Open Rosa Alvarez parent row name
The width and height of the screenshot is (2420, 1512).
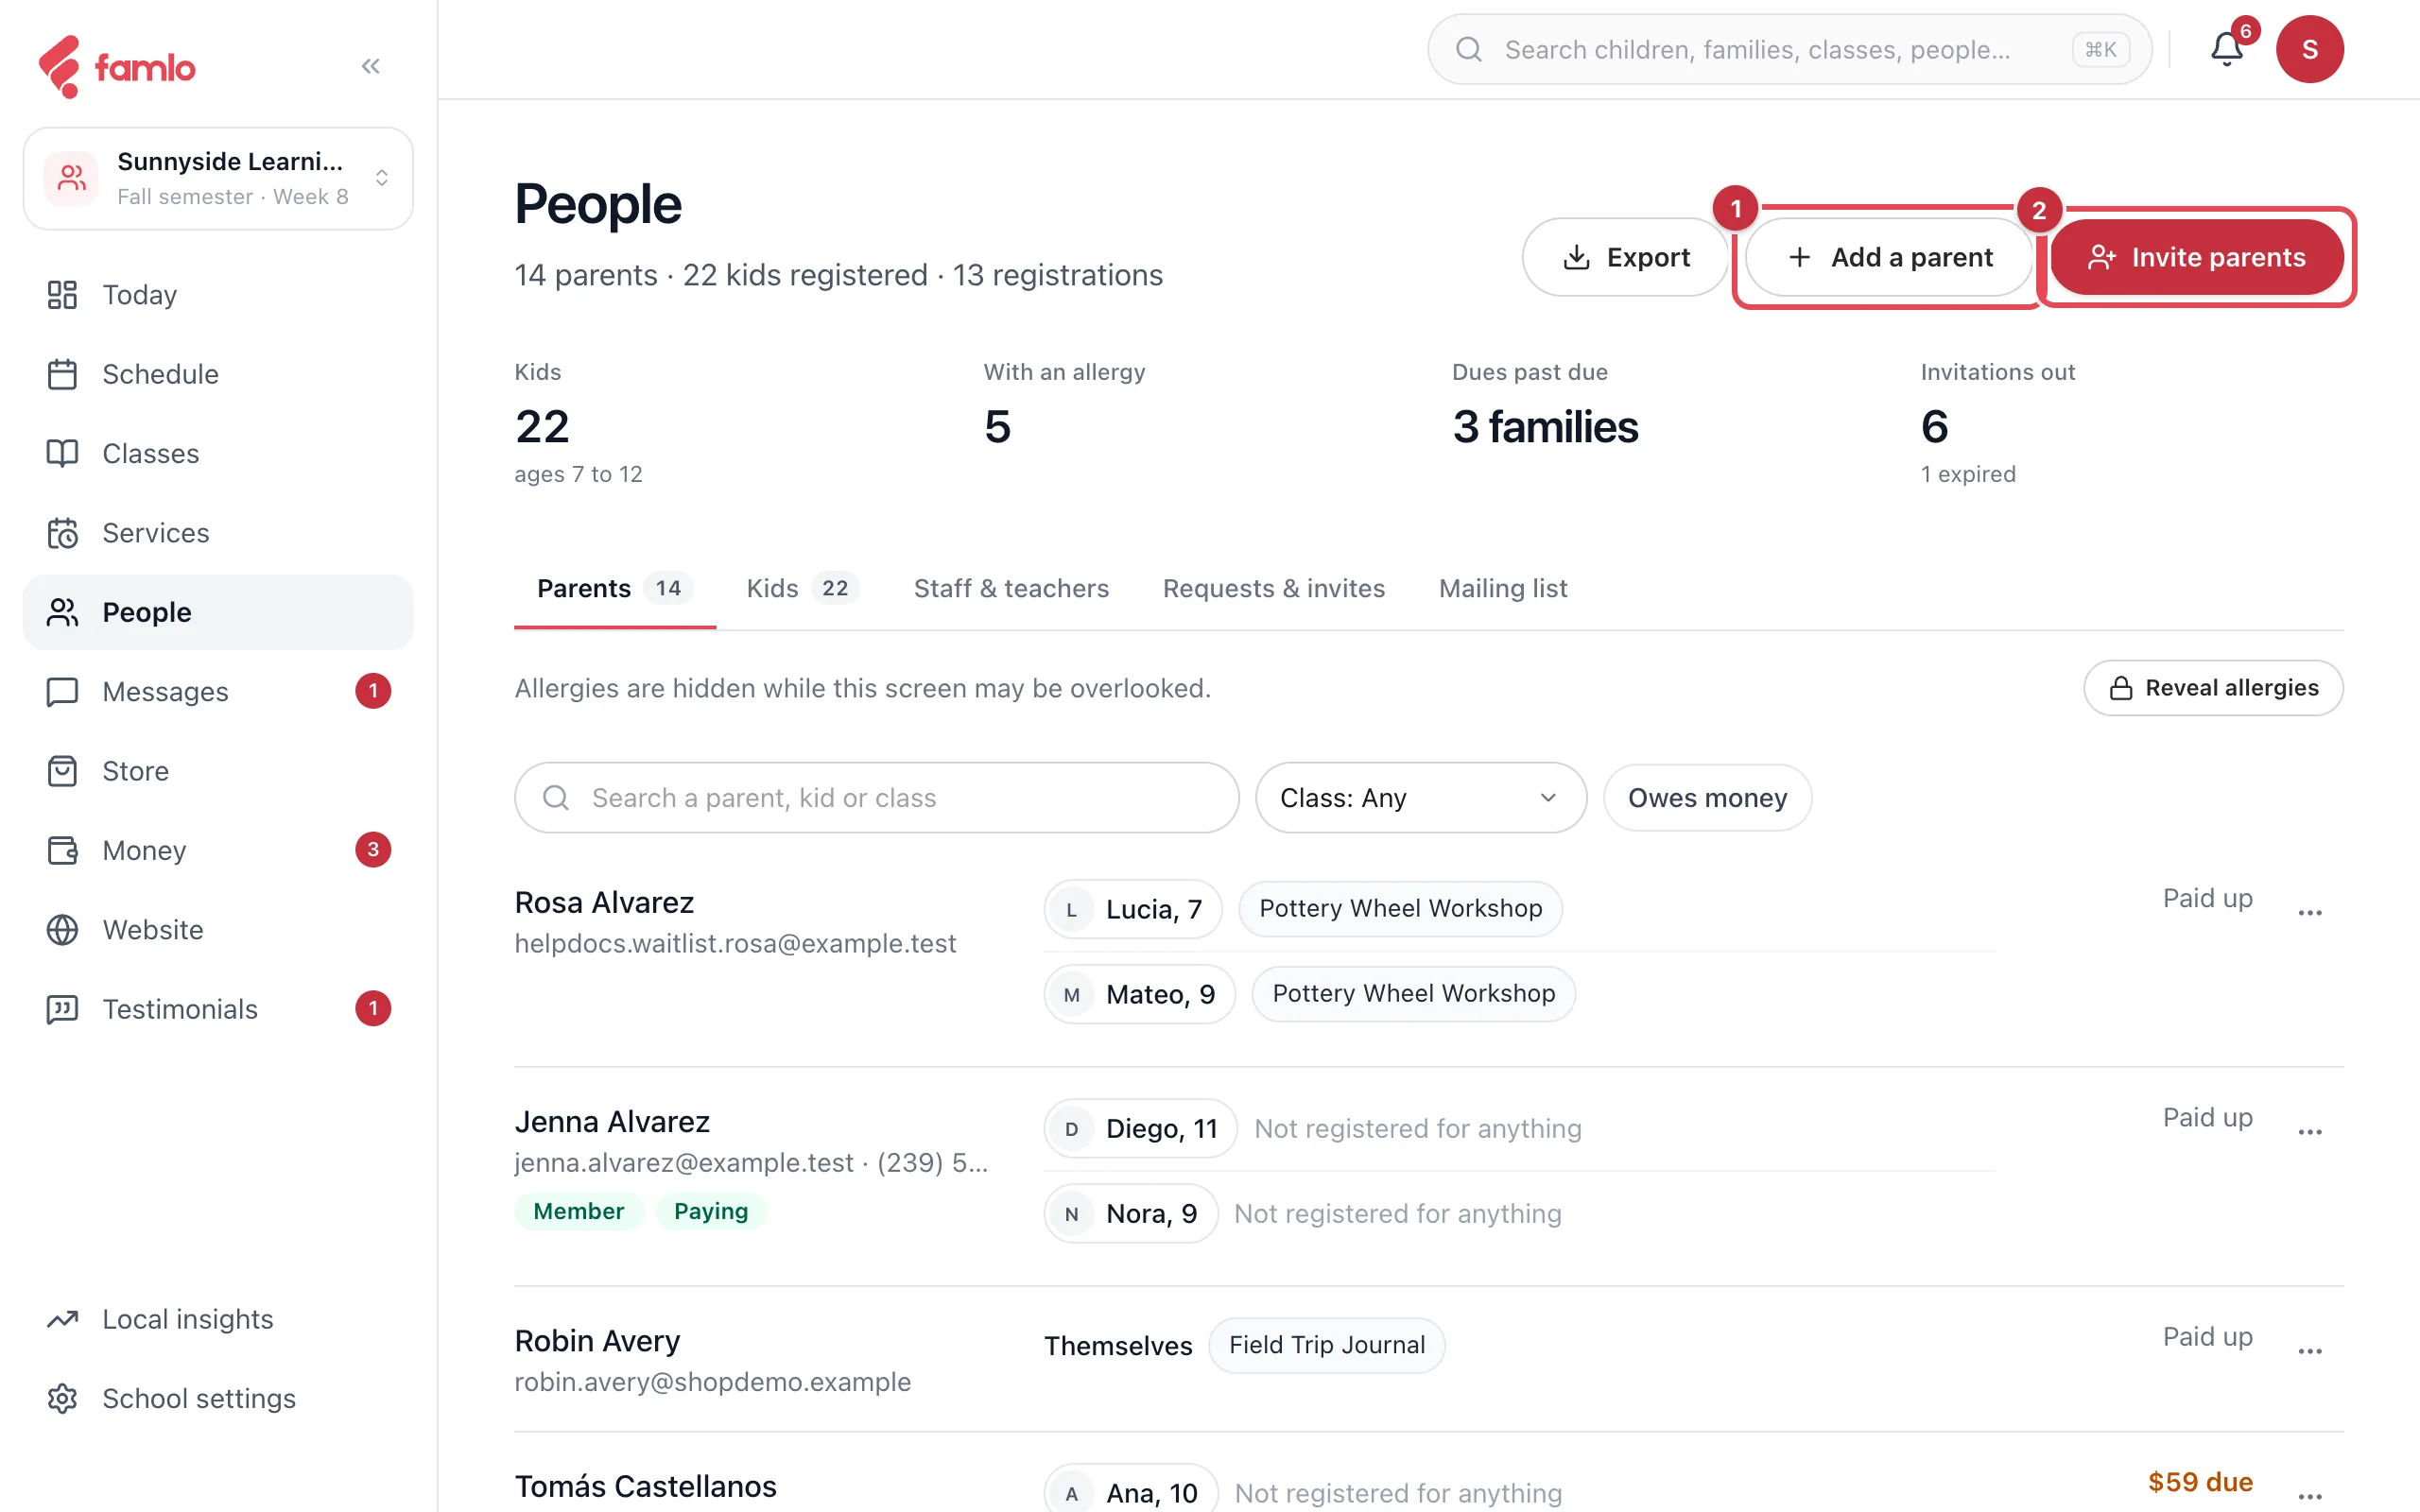[604, 902]
